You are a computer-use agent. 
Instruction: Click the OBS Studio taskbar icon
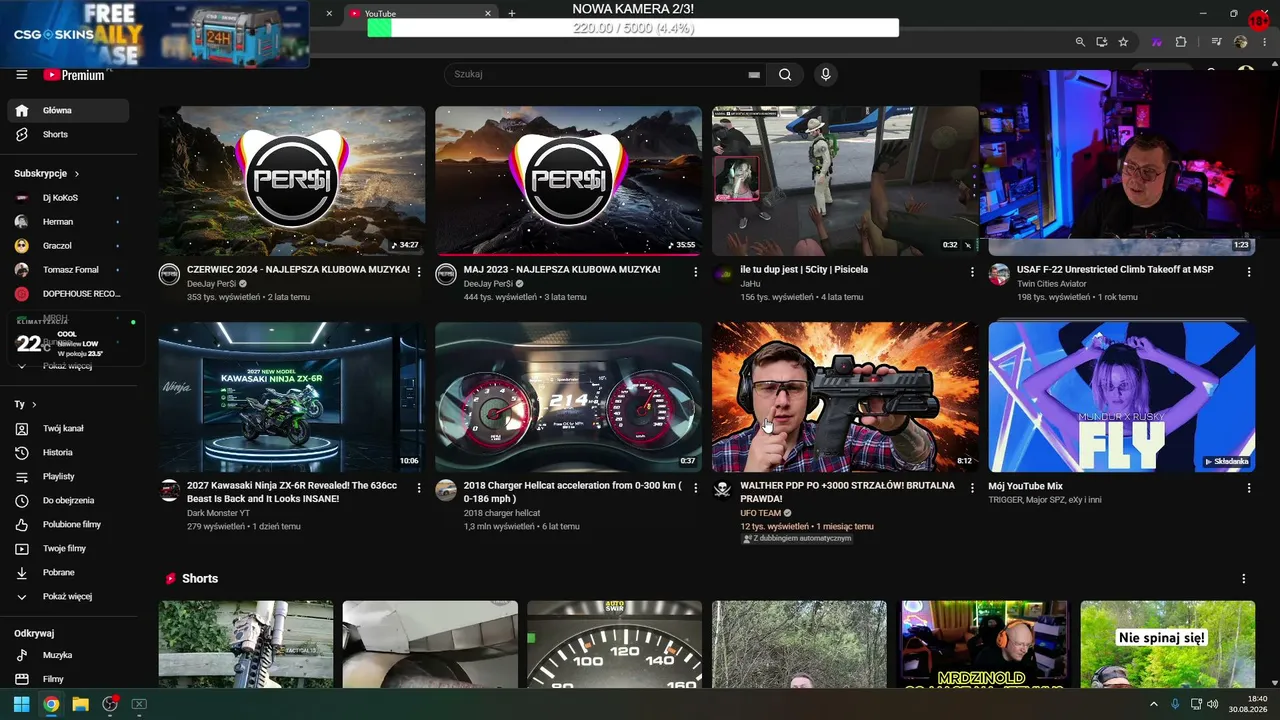point(110,704)
